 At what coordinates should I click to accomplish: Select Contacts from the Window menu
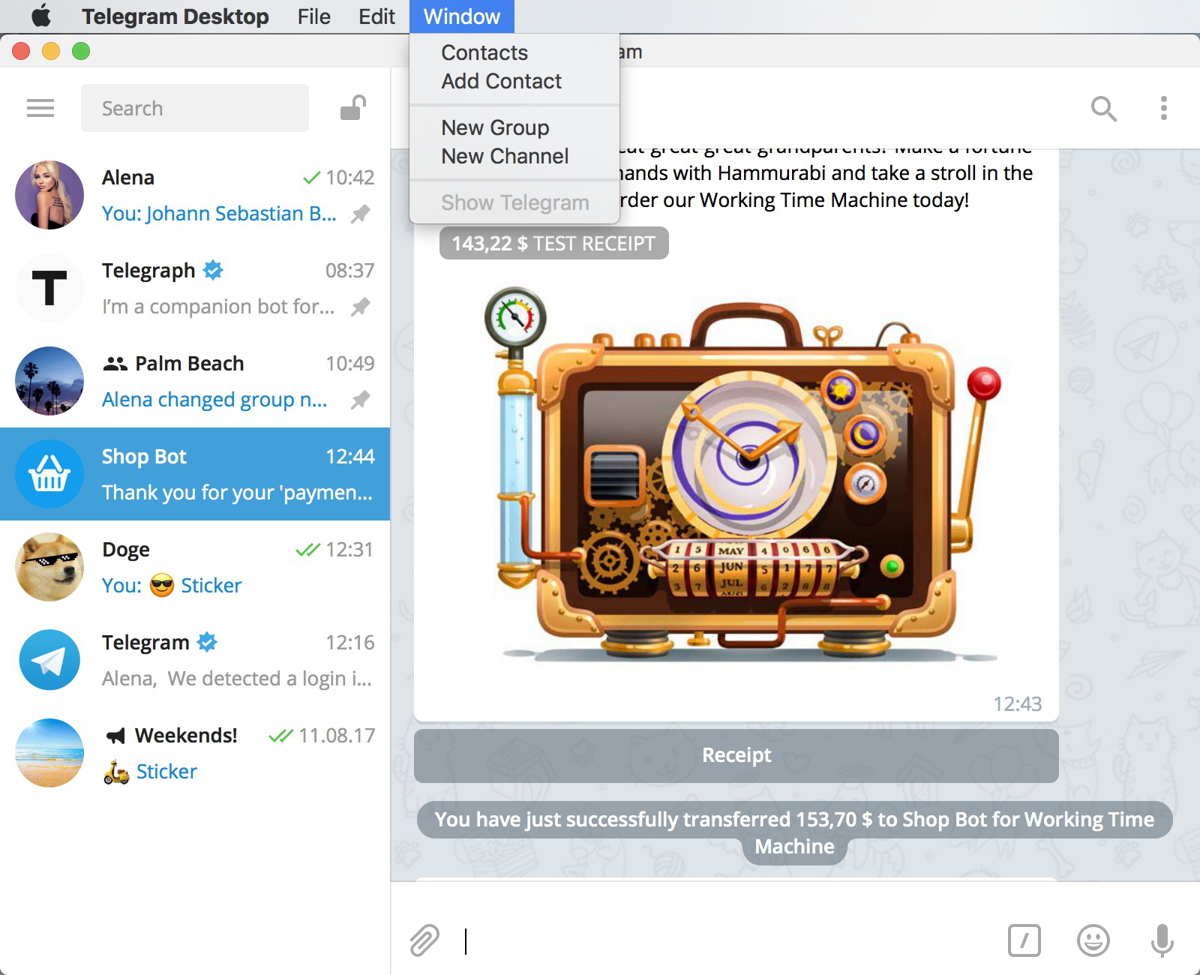[x=484, y=53]
